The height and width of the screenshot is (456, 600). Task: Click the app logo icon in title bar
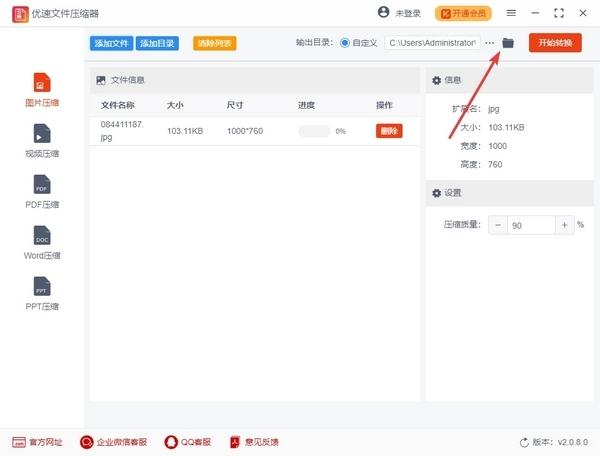click(x=20, y=14)
